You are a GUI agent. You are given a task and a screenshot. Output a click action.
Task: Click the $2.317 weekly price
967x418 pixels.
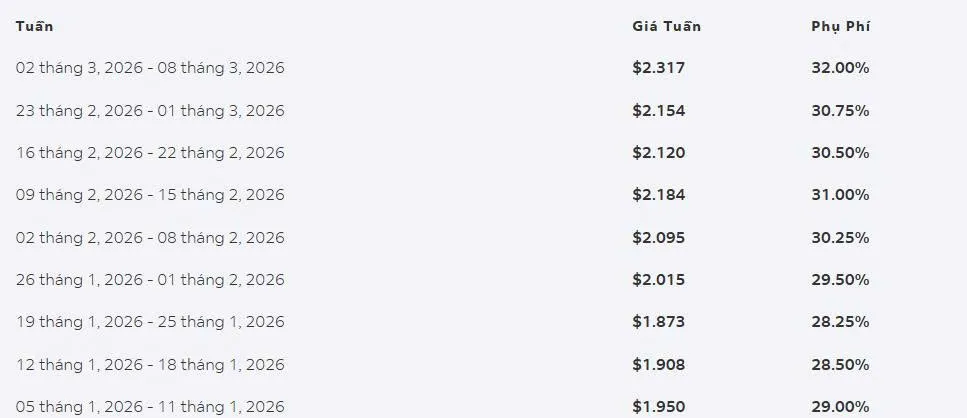pyautogui.click(x=658, y=68)
